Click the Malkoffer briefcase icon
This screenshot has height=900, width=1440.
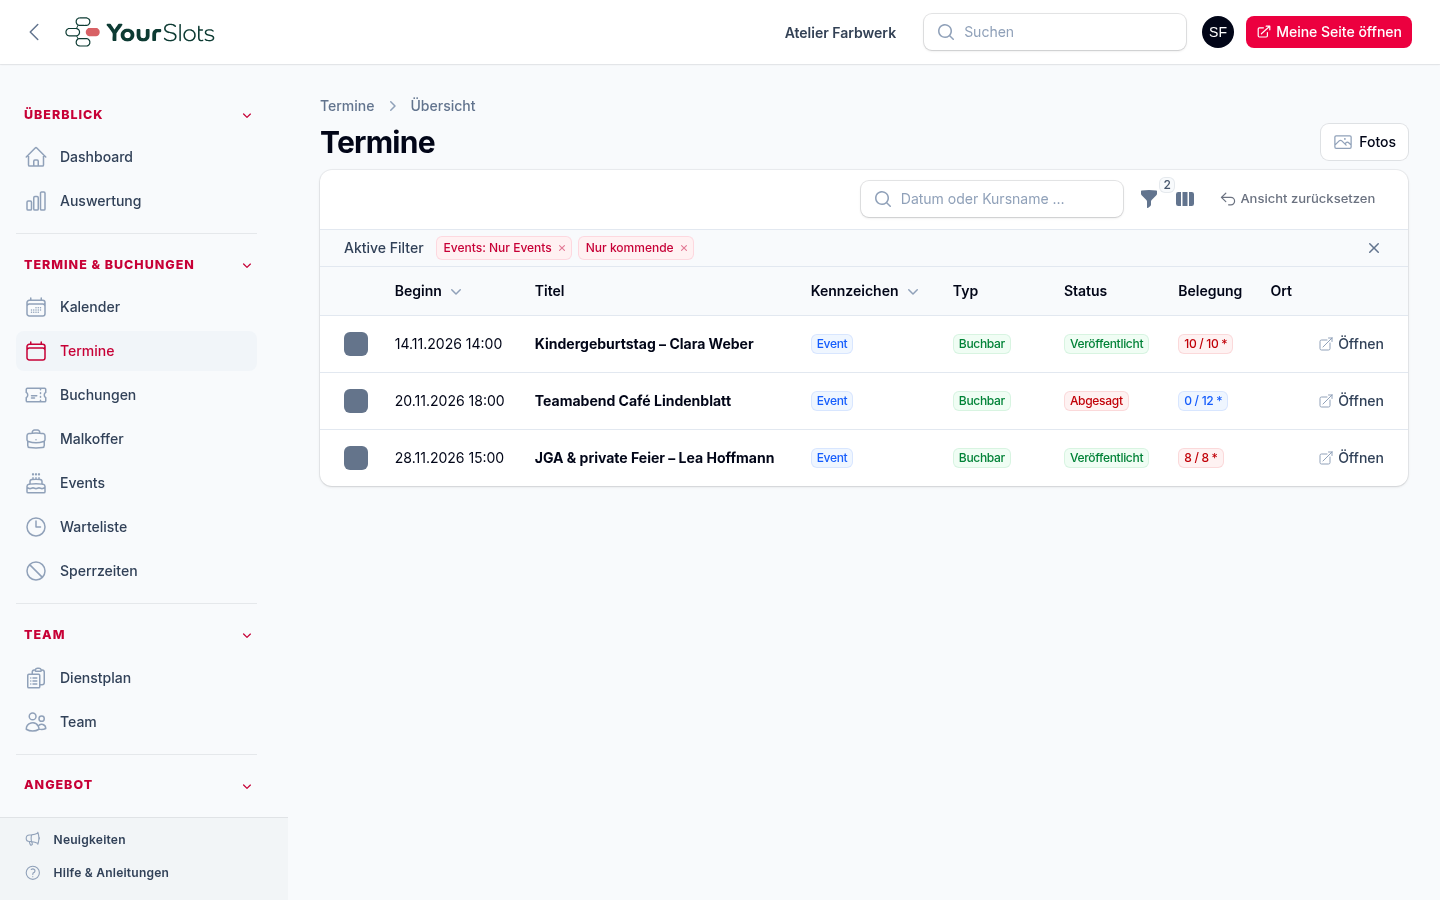36,439
